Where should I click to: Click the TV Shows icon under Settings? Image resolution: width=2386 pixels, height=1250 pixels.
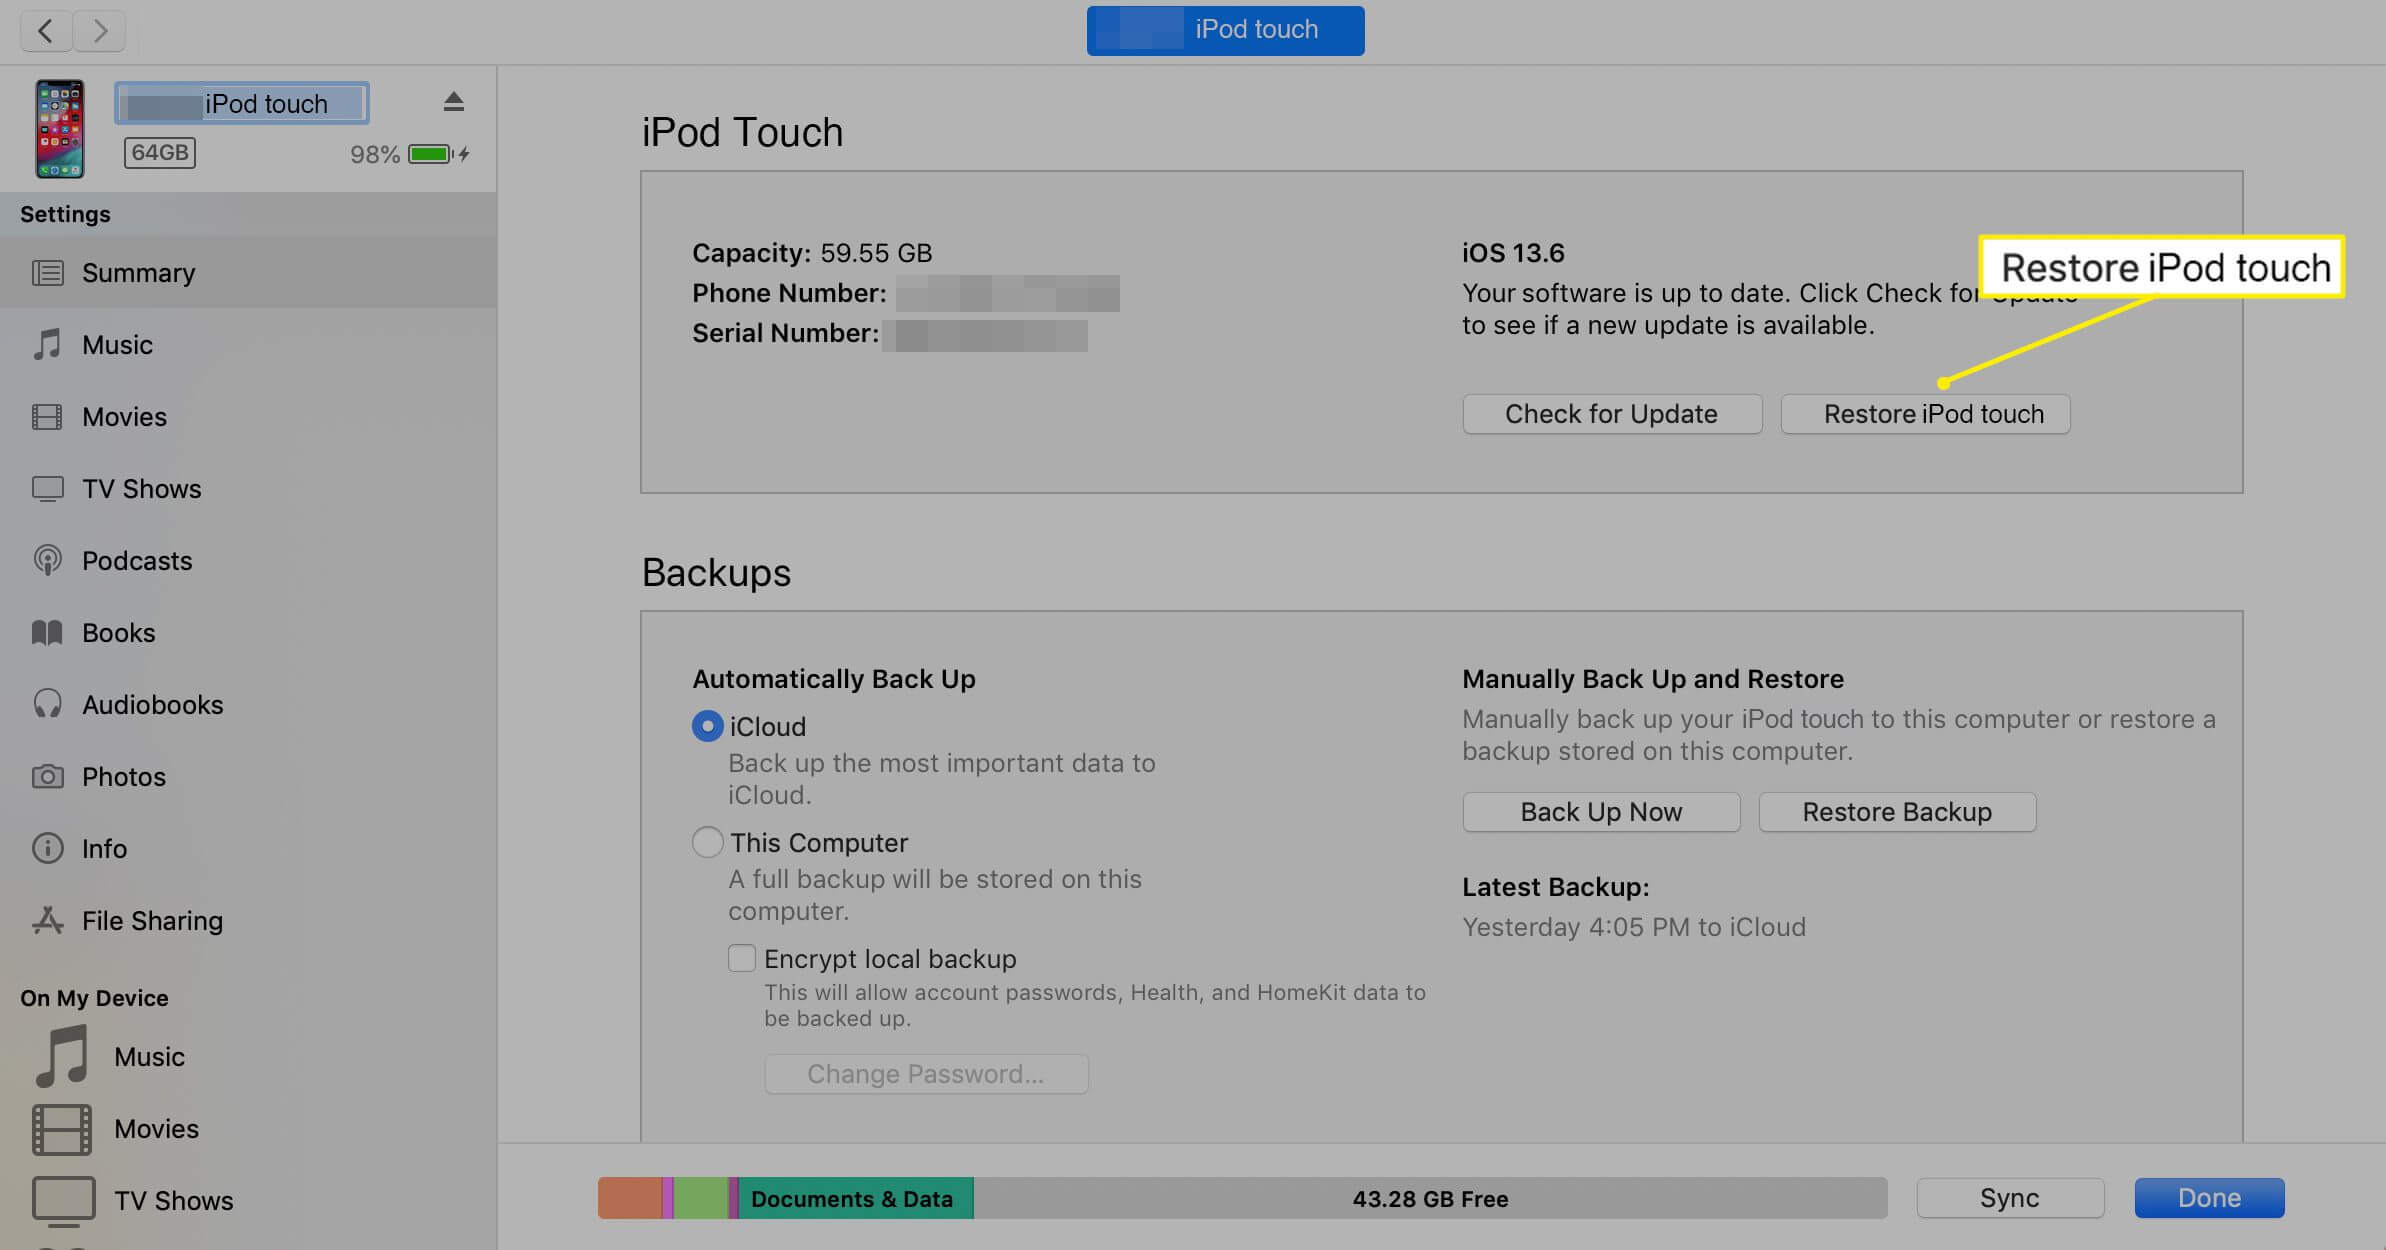pos(47,488)
